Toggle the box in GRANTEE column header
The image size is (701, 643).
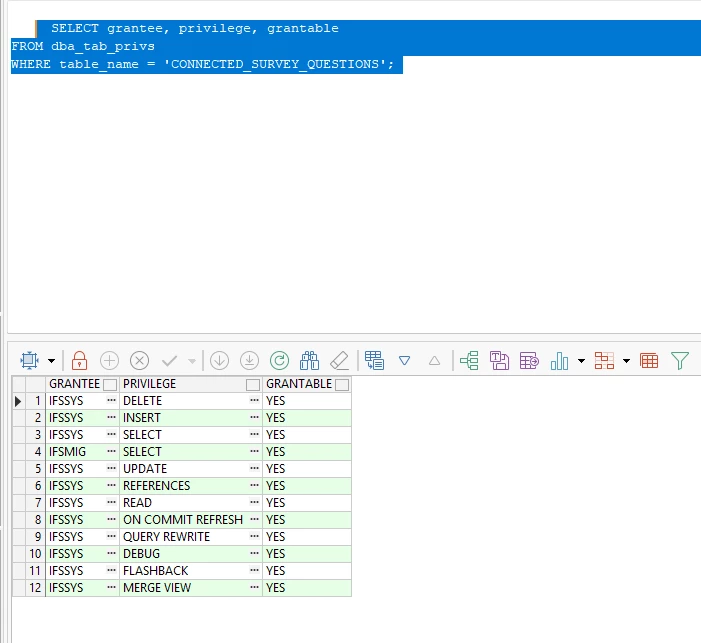pos(110,385)
